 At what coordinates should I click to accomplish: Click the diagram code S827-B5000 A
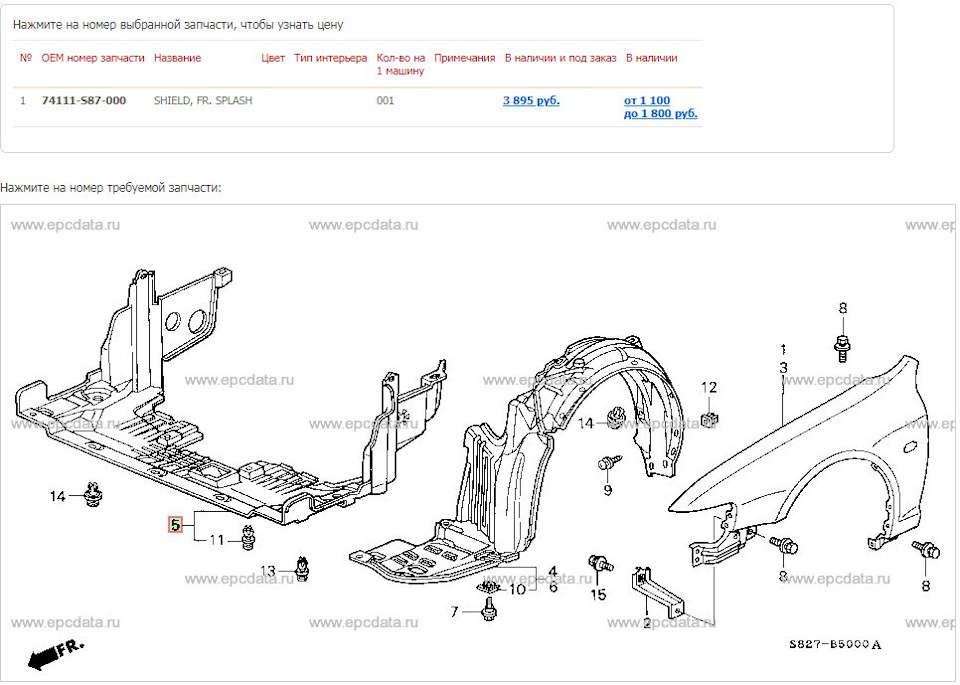pos(834,644)
